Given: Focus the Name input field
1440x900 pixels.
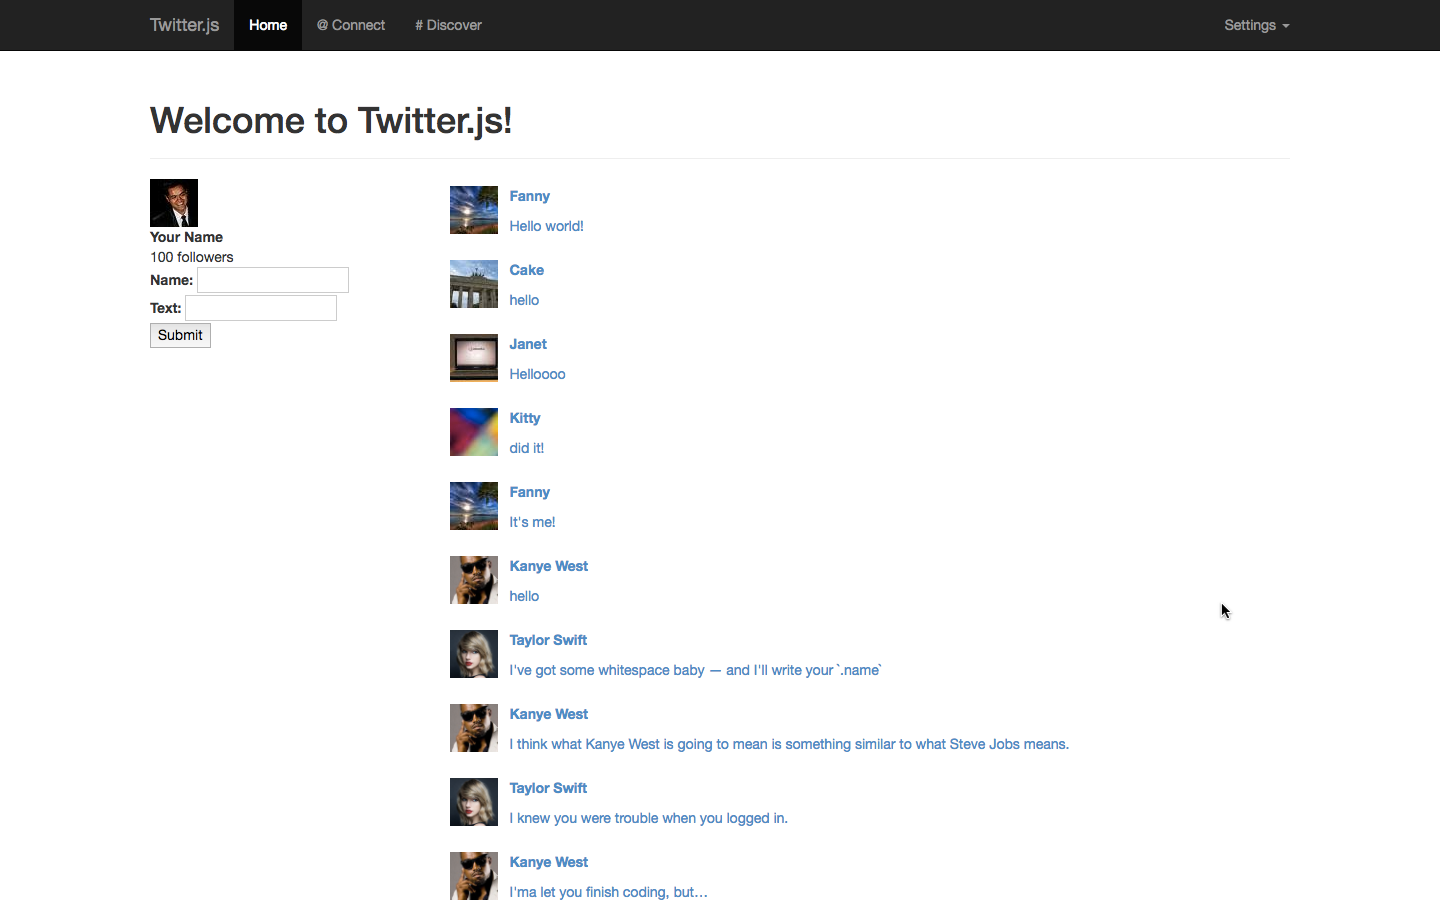Looking at the screenshot, I should coord(273,280).
